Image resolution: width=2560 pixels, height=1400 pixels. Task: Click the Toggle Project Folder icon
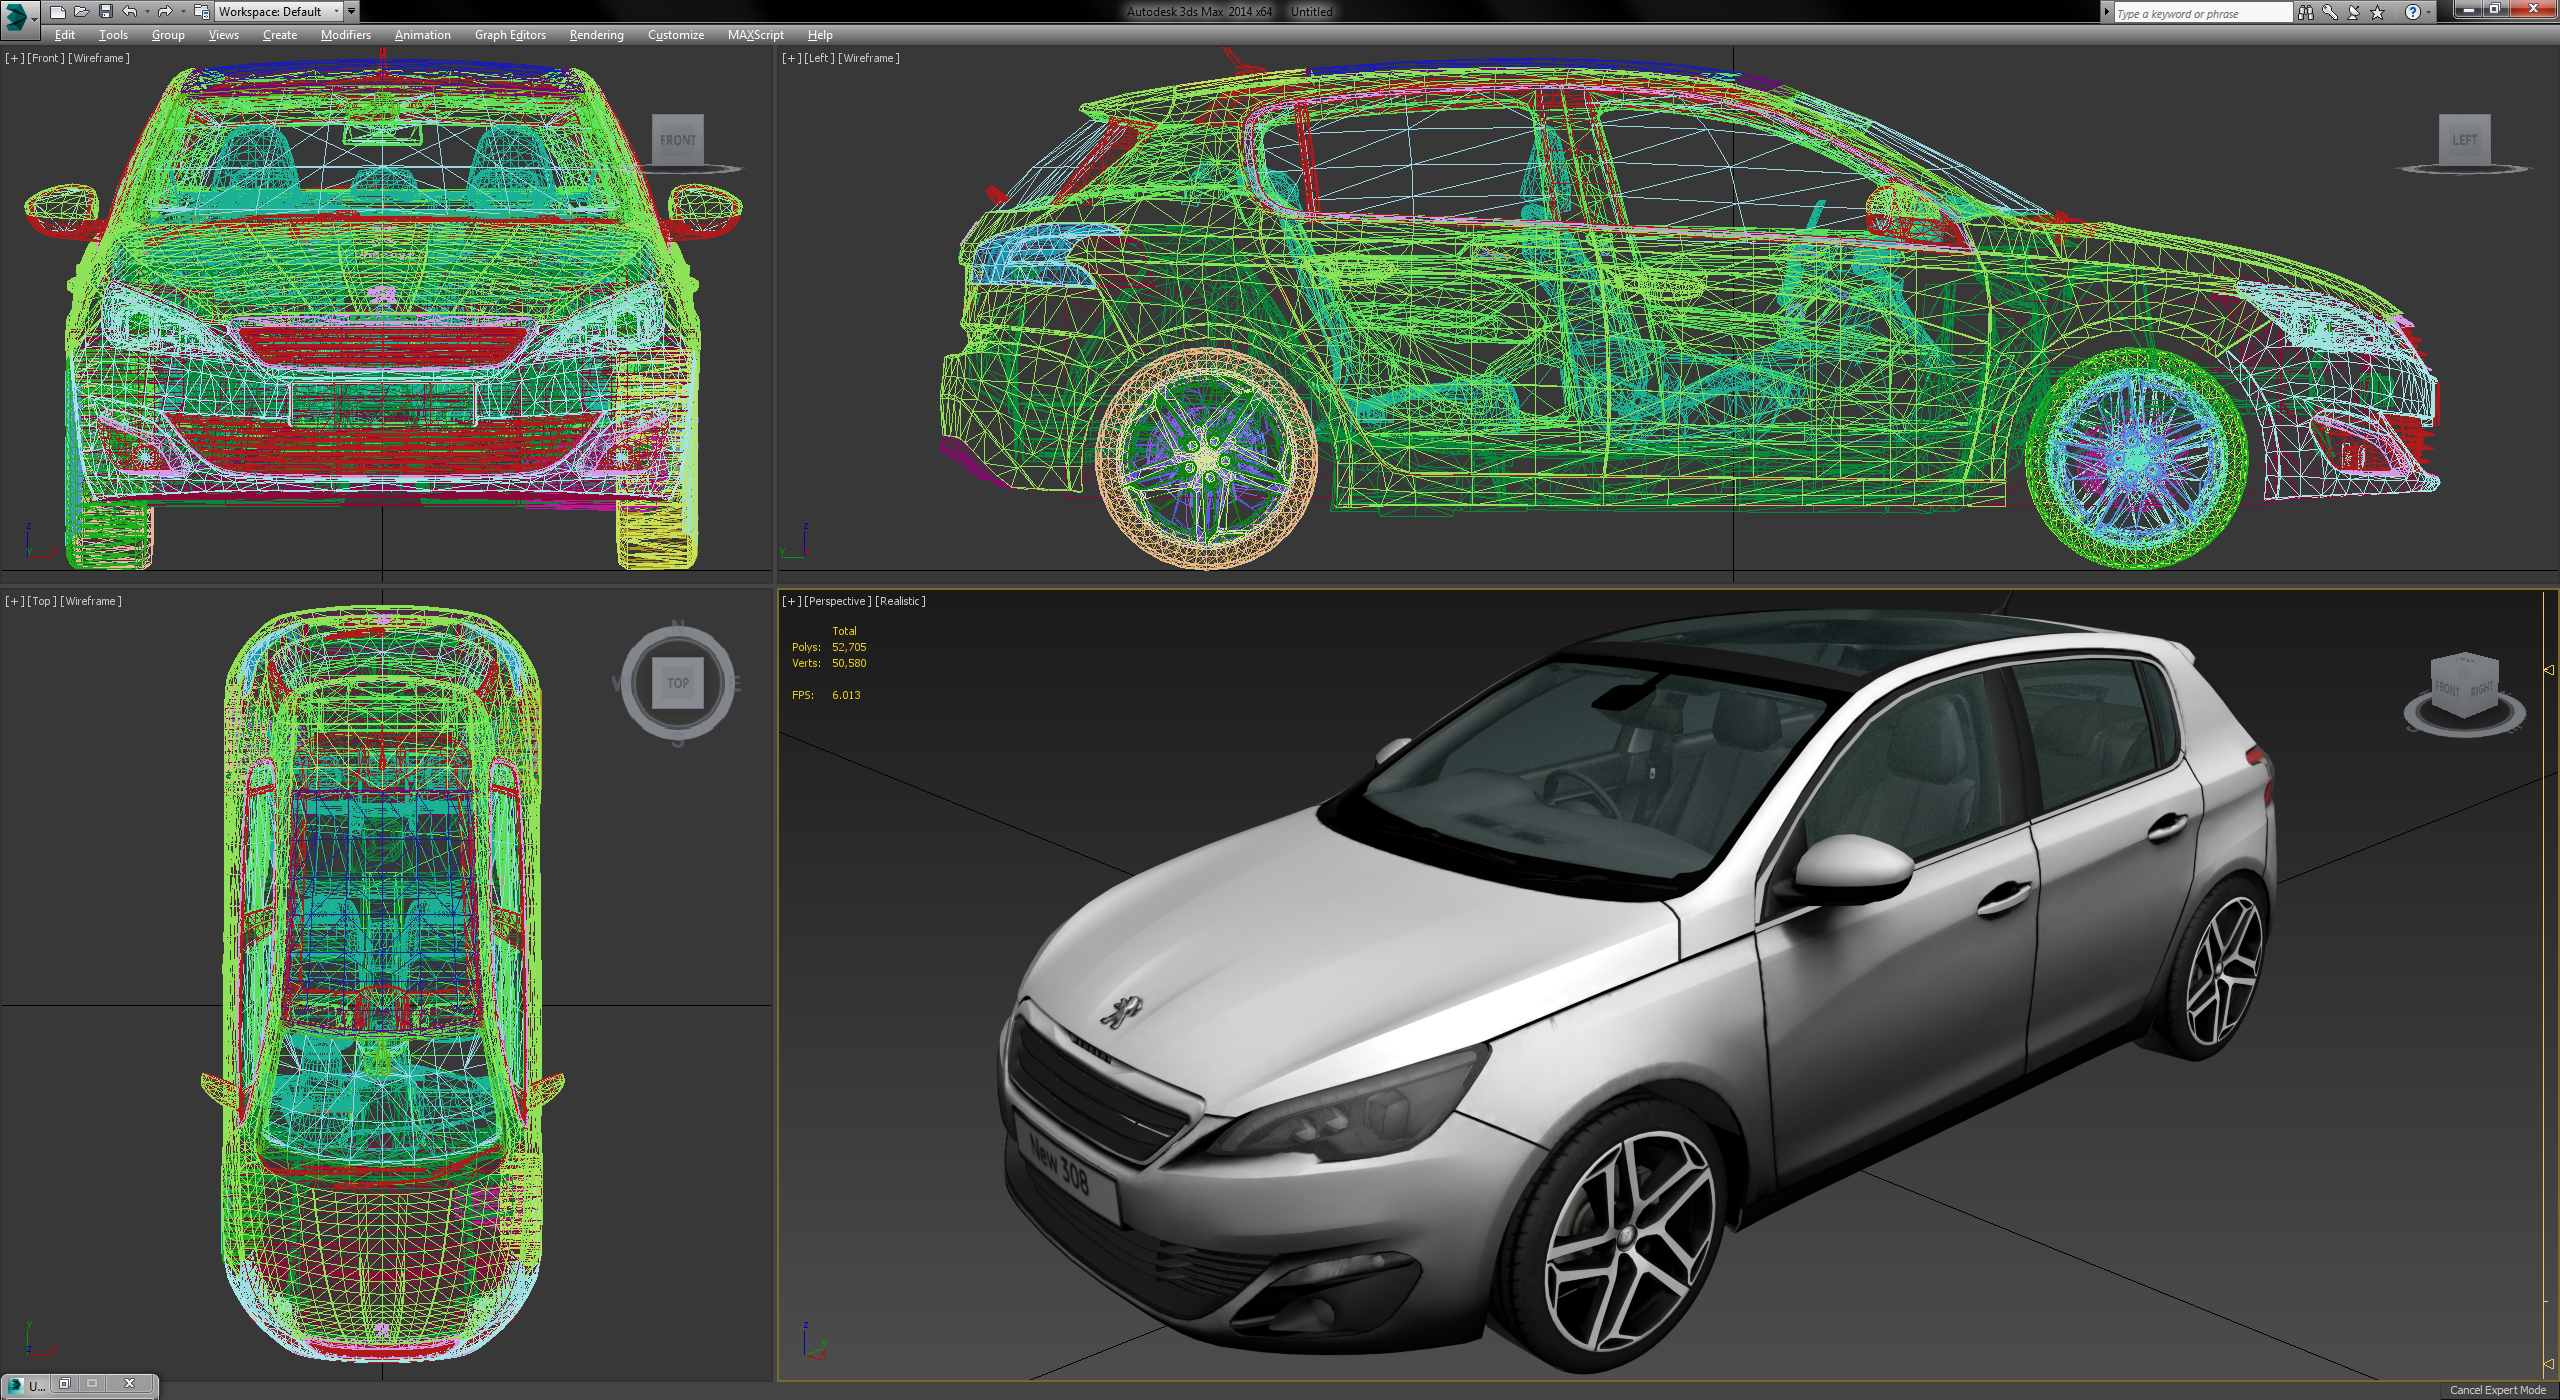click(200, 12)
